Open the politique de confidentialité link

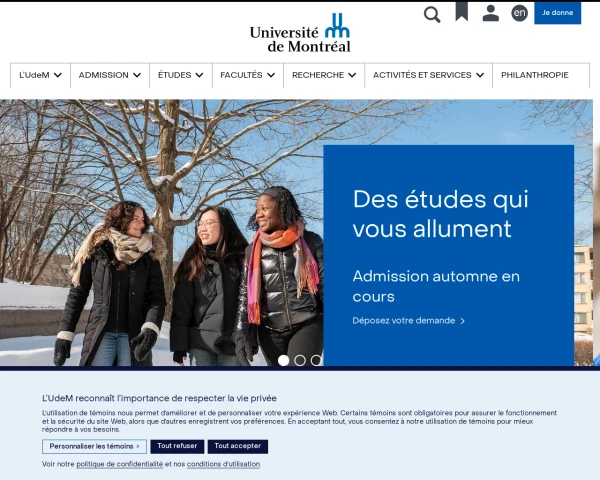[119, 464]
